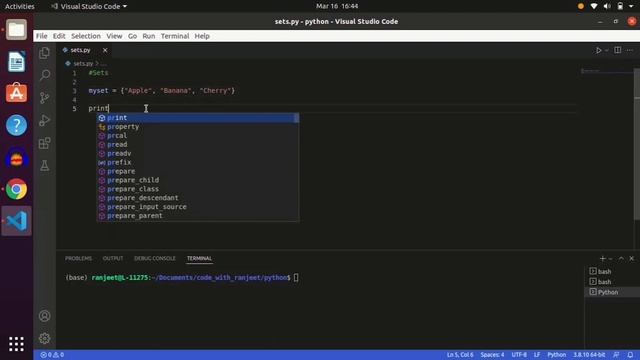The image size is (640, 360).
Task: Change indentation via Spaces: 4
Action: [492, 355]
